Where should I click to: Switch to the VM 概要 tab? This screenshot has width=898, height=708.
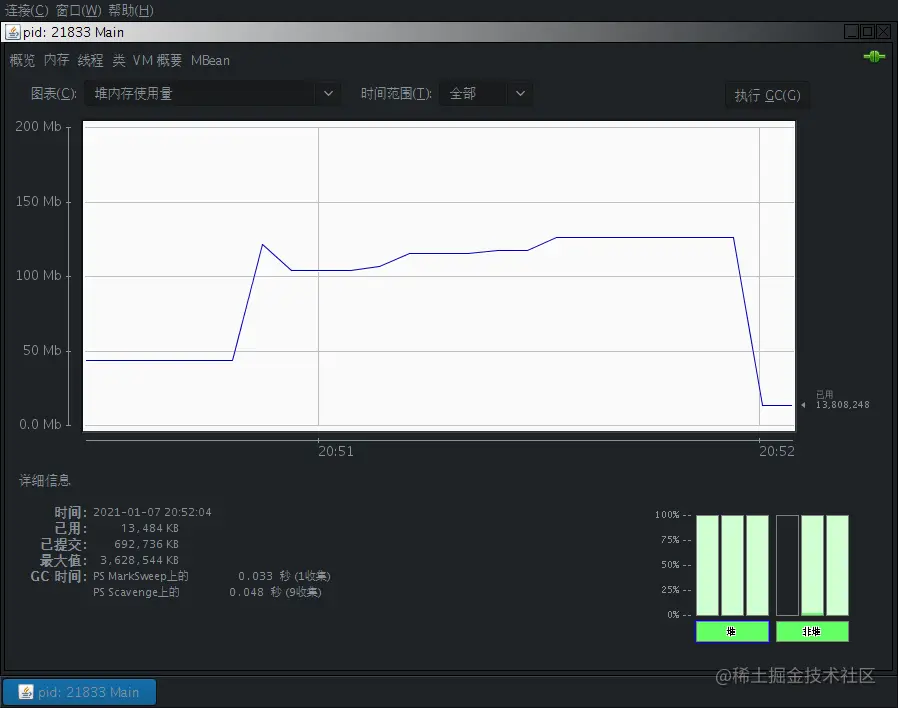[x=157, y=60]
